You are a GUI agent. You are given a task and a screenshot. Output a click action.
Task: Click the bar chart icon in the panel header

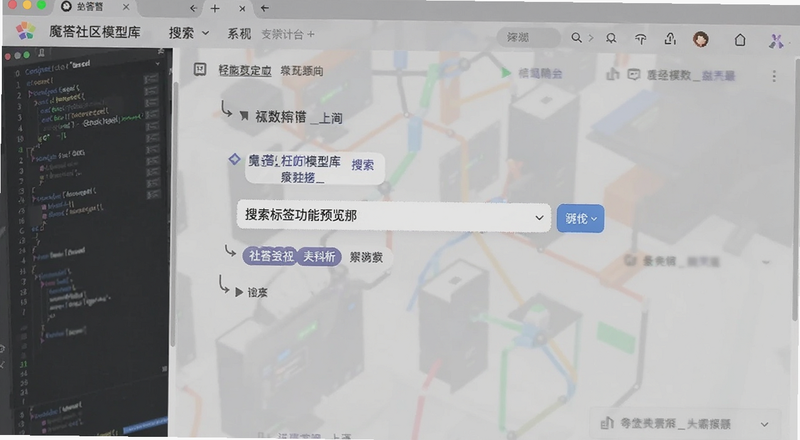pyautogui.click(x=612, y=75)
